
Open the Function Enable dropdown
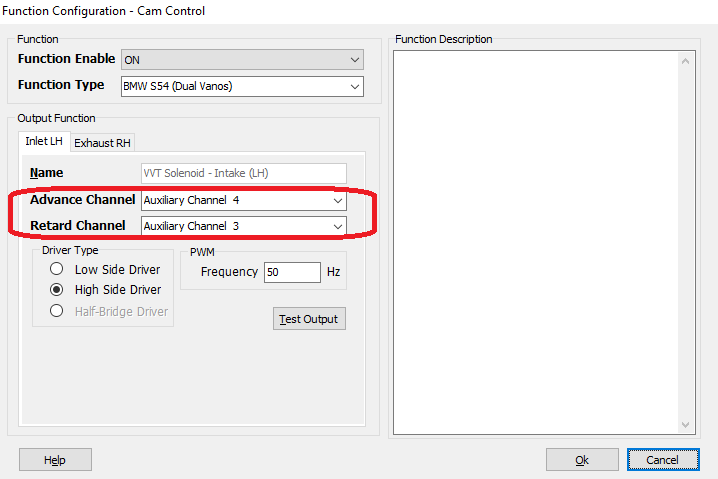[x=242, y=60]
